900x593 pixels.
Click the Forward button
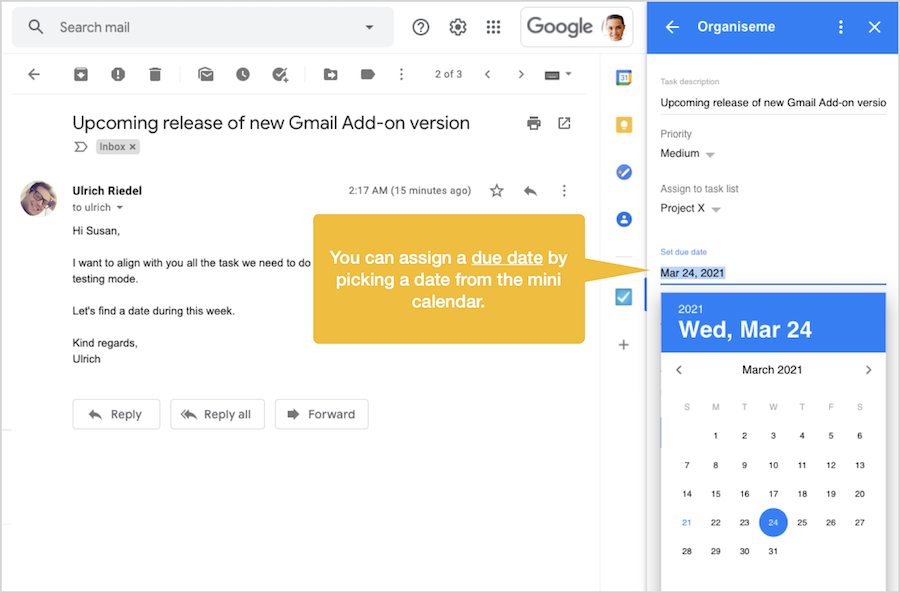coord(321,414)
